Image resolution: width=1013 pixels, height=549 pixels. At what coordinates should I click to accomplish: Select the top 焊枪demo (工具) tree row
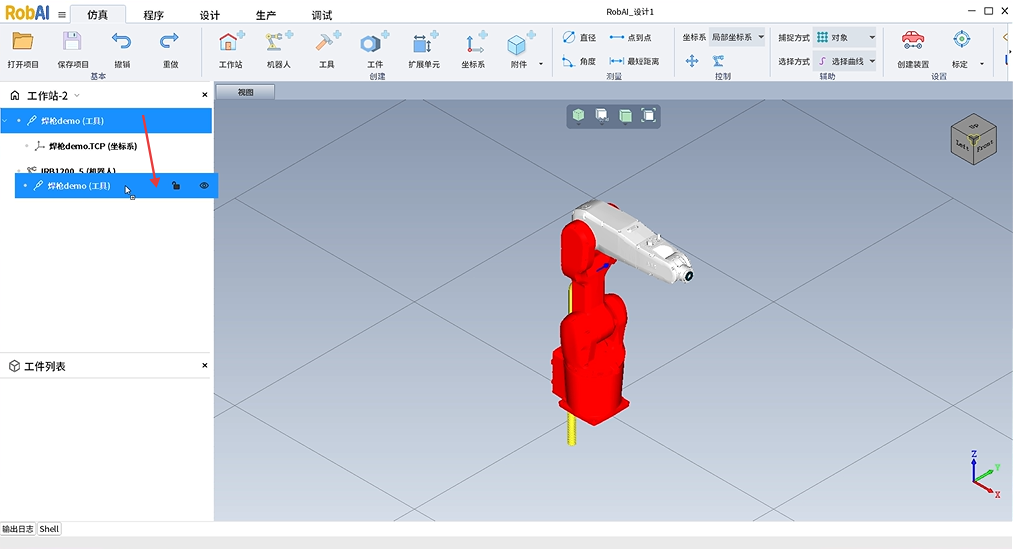click(106, 121)
